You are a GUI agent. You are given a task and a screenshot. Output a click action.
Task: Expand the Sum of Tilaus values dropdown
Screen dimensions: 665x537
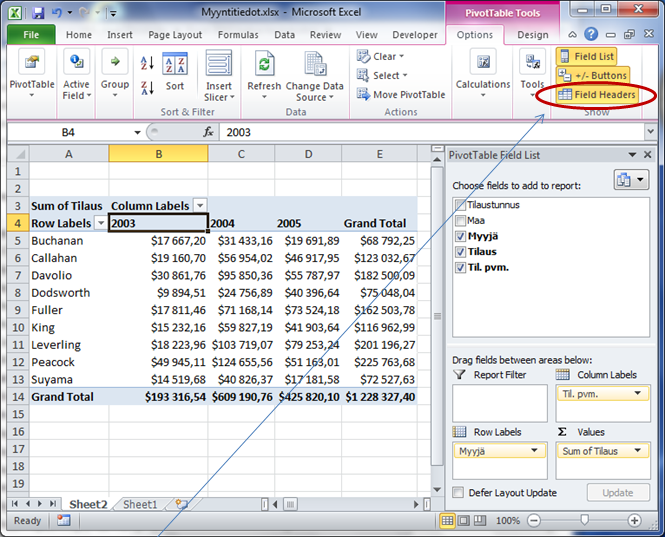coord(638,451)
